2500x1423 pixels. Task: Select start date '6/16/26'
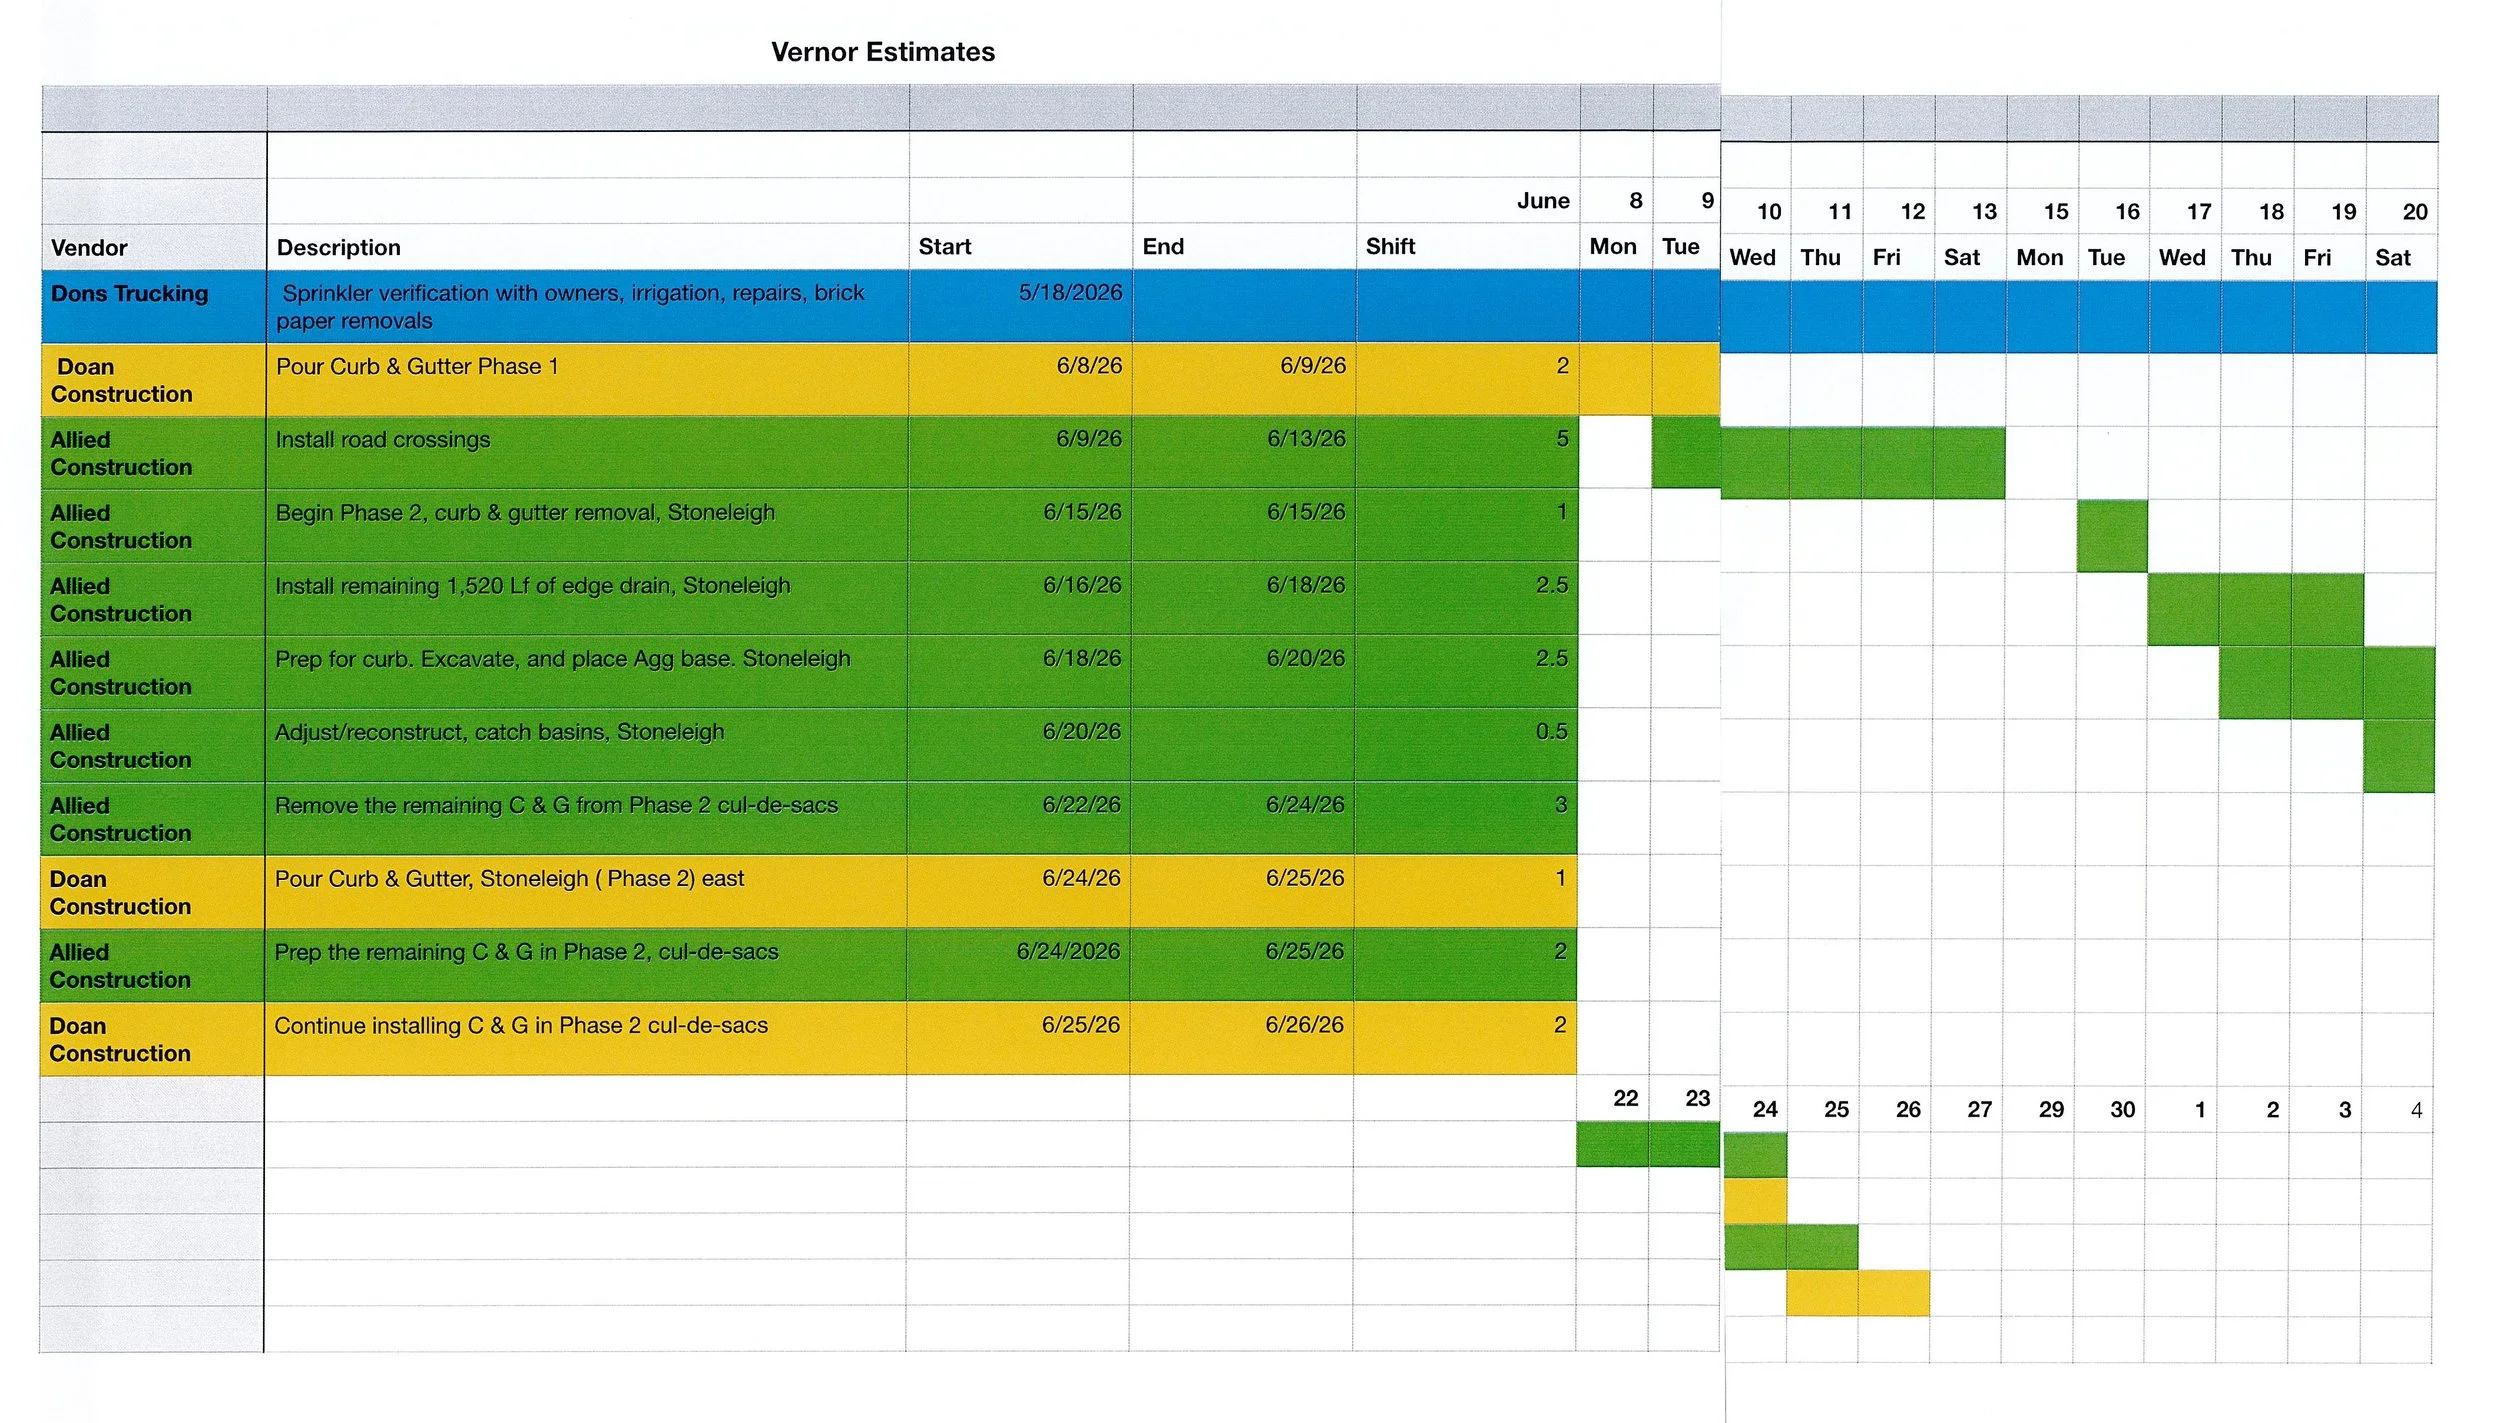1082,585
